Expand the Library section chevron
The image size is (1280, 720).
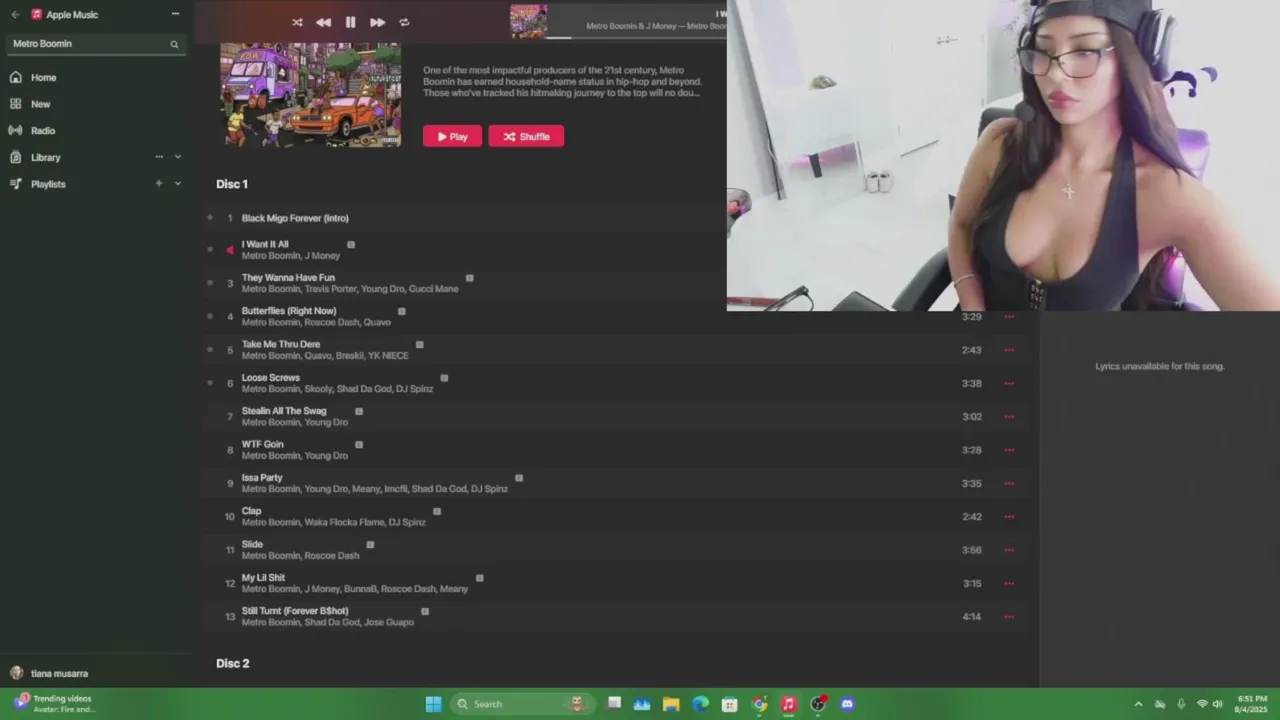pos(177,157)
